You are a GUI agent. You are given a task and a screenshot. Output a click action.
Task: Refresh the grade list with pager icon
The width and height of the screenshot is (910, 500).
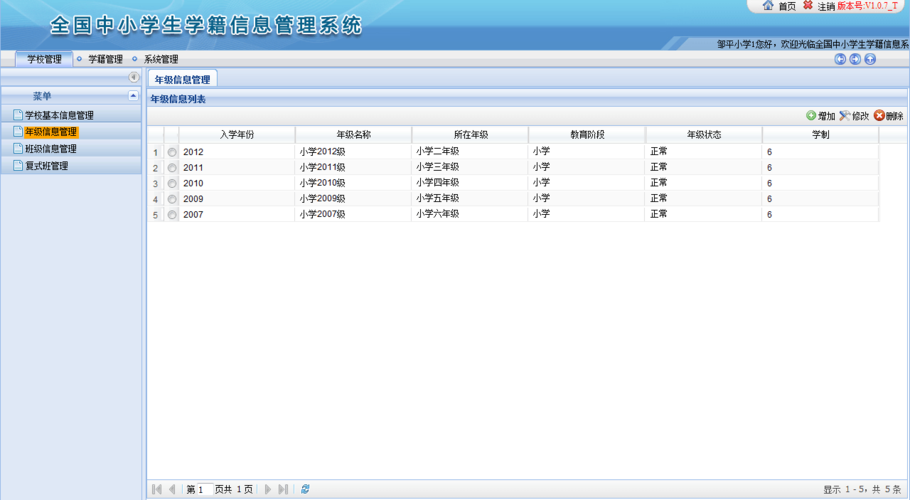(305, 489)
